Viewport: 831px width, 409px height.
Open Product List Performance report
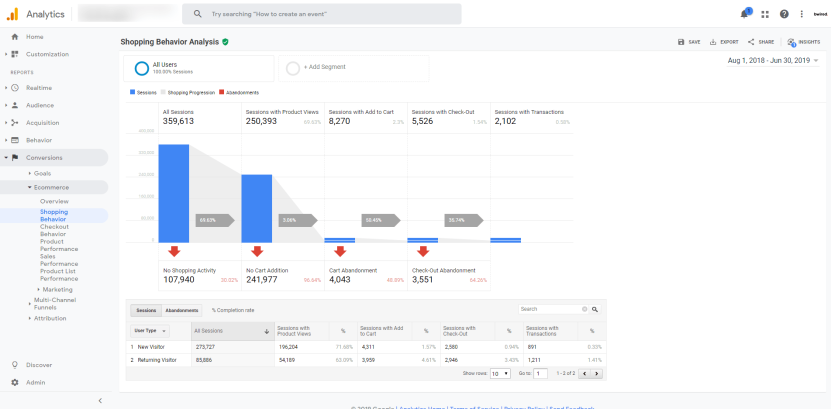(x=59, y=275)
